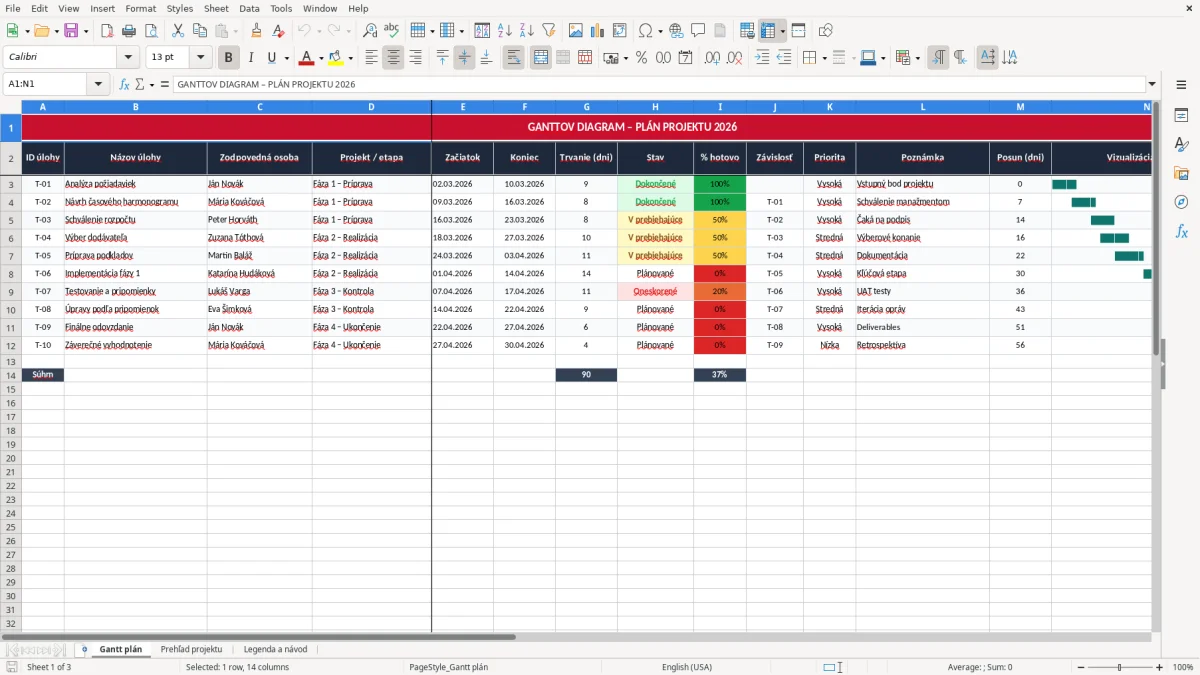Click the Export as PDF icon
Image resolution: width=1200 pixels, height=675 pixels.
[107, 31]
